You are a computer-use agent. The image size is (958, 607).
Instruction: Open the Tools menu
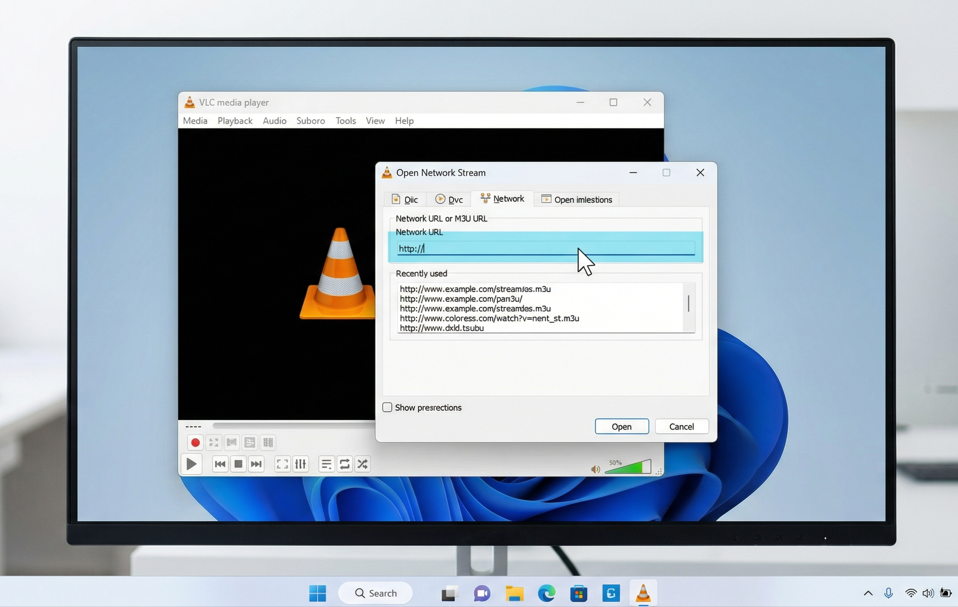point(345,121)
